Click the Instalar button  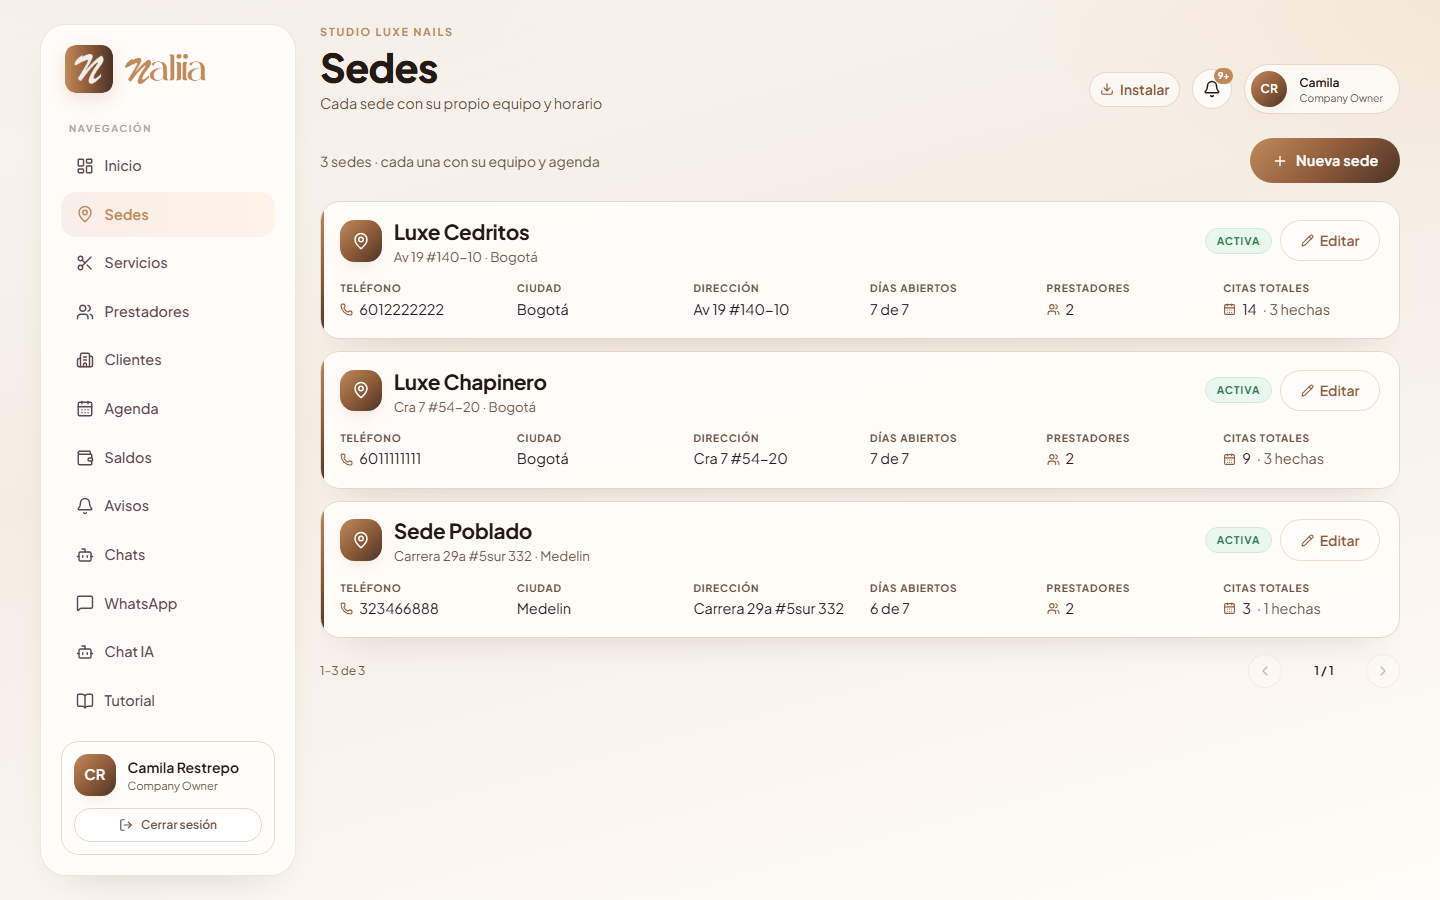click(x=1134, y=90)
